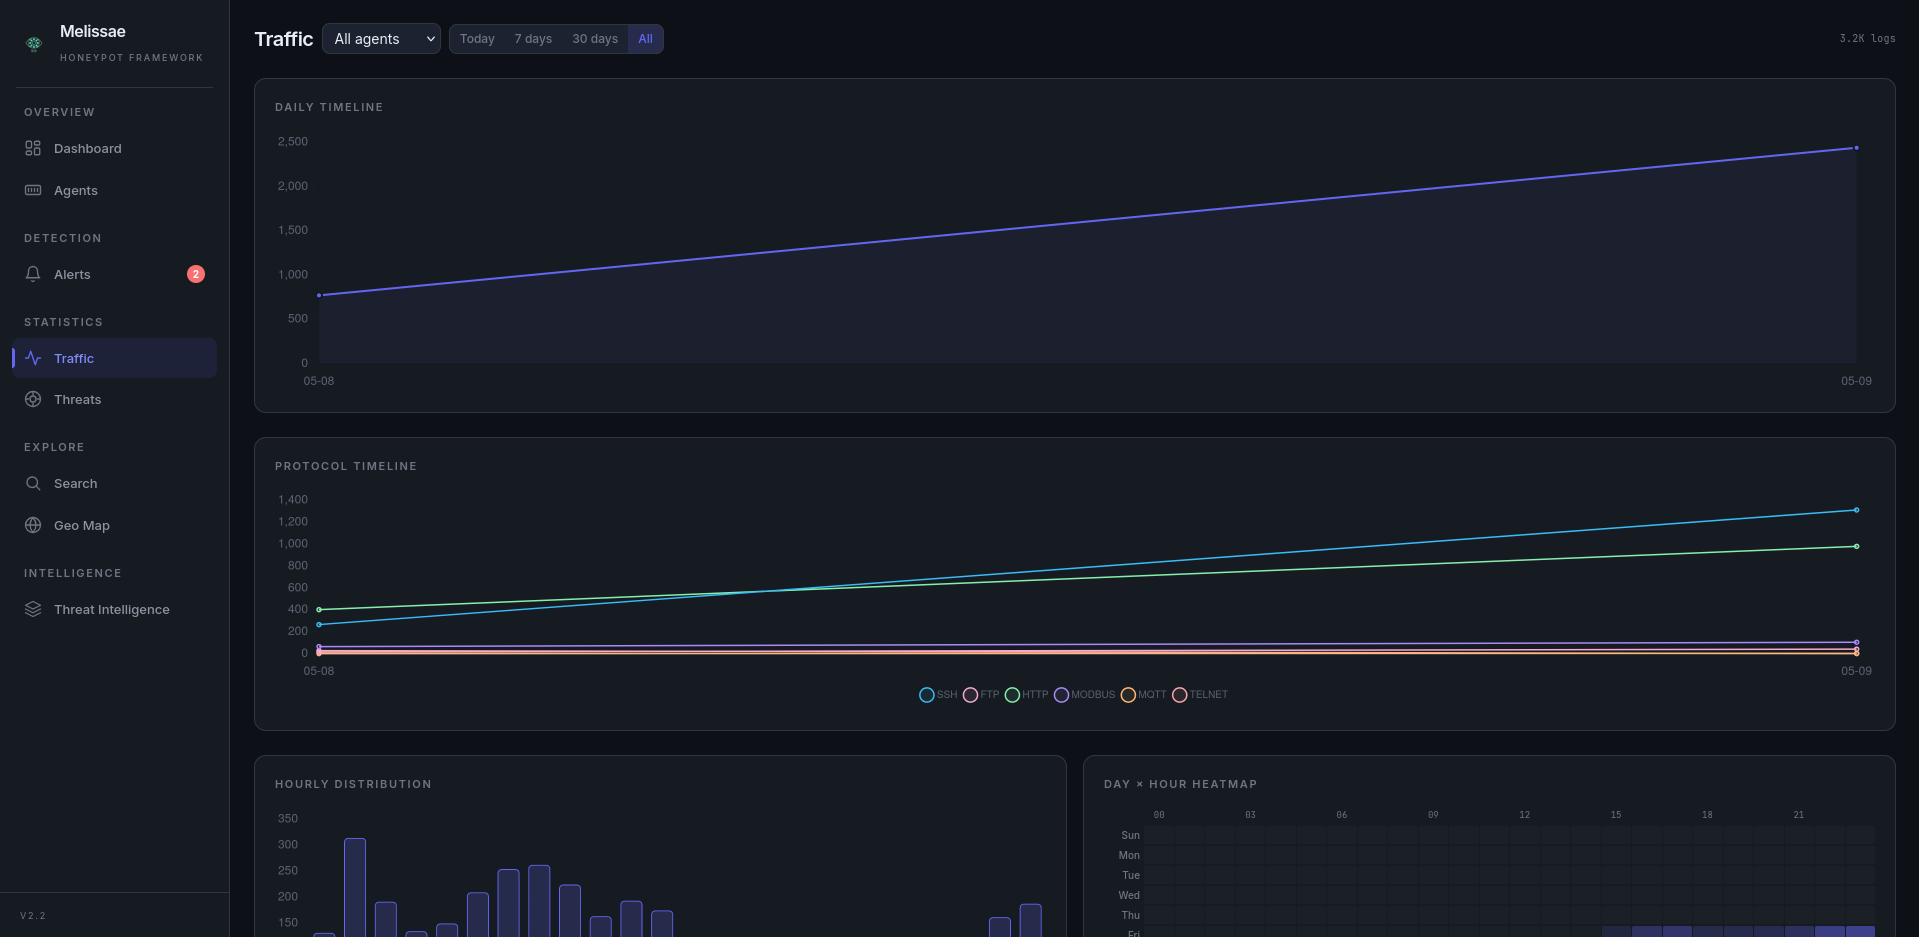Toggle MODBUS series in protocol legend
Screen dimensions: 1919x937
[x=1084, y=695]
